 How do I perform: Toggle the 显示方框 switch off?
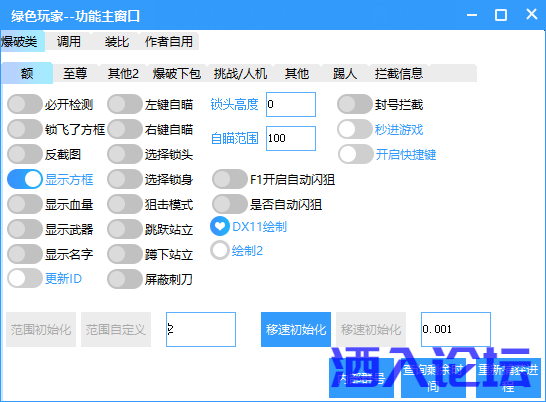tap(25, 179)
